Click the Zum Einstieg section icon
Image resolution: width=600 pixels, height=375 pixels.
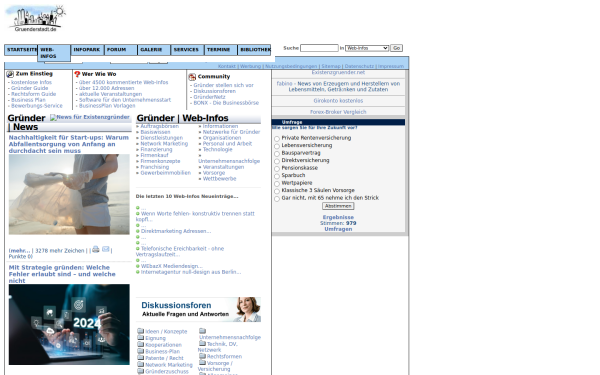pyautogui.click(x=10, y=74)
